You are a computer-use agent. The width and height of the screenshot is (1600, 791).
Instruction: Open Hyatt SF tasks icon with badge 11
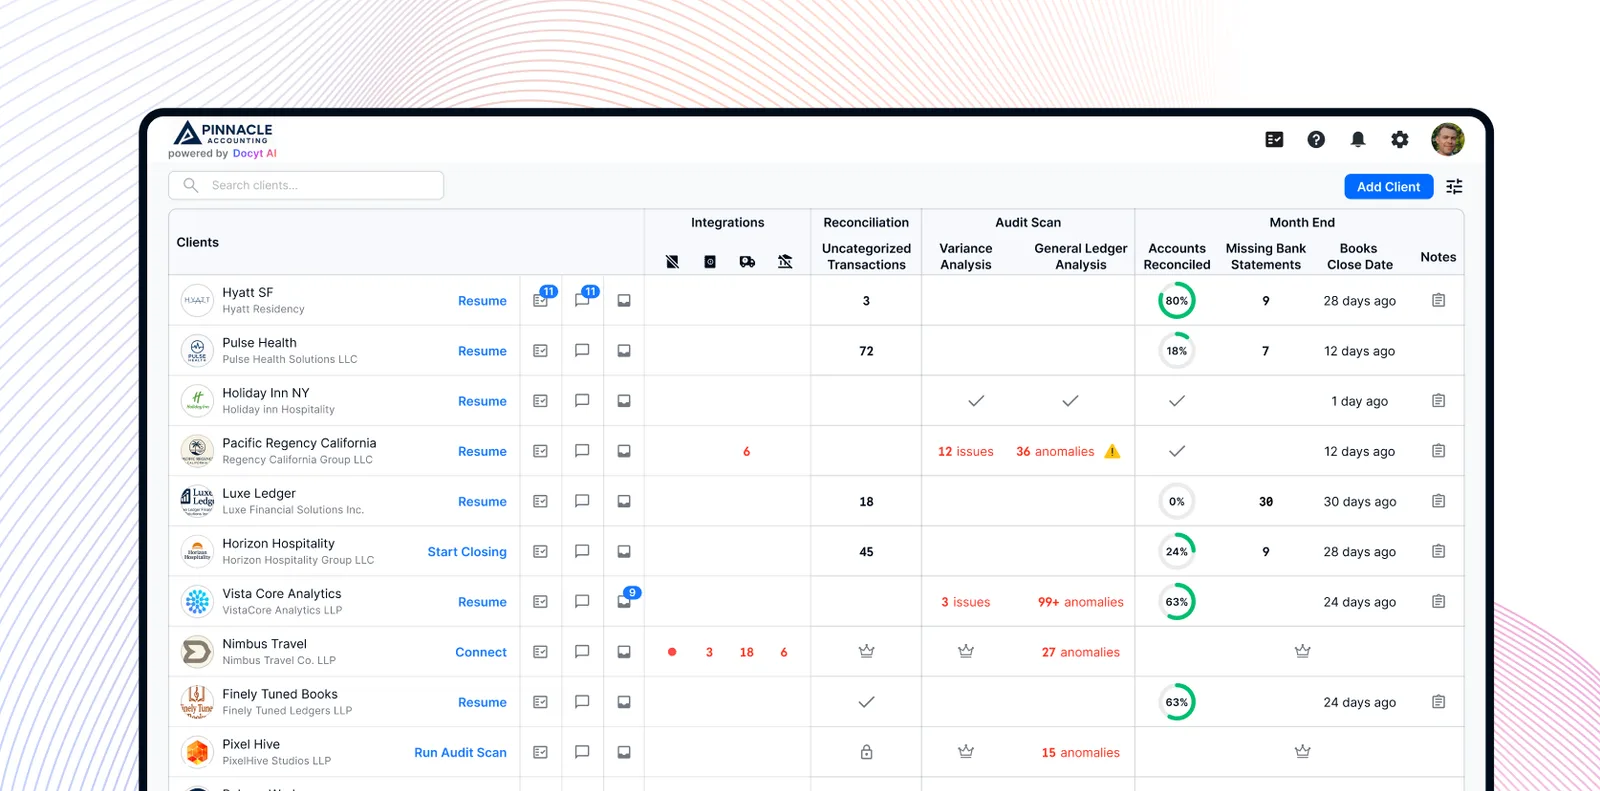[541, 300]
